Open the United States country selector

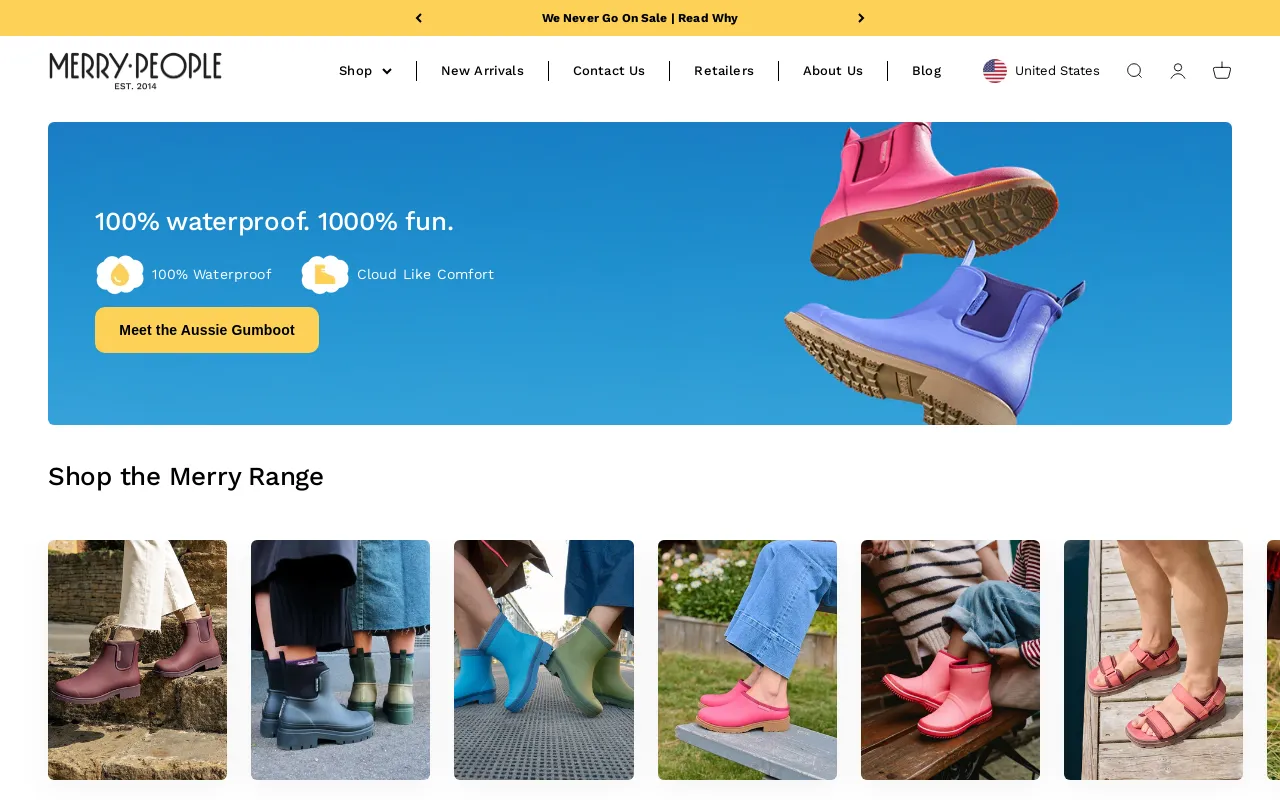(x=1041, y=71)
